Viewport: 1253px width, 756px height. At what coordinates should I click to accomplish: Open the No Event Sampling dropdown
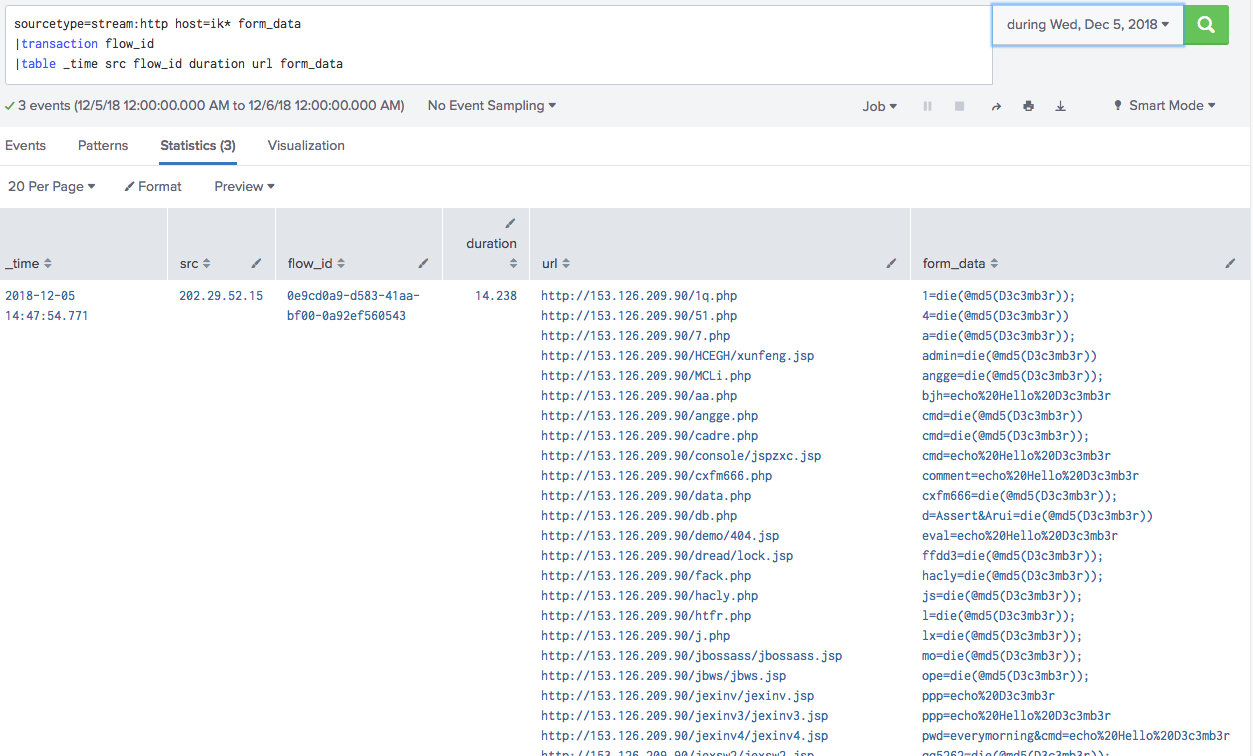click(x=491, y=105)
